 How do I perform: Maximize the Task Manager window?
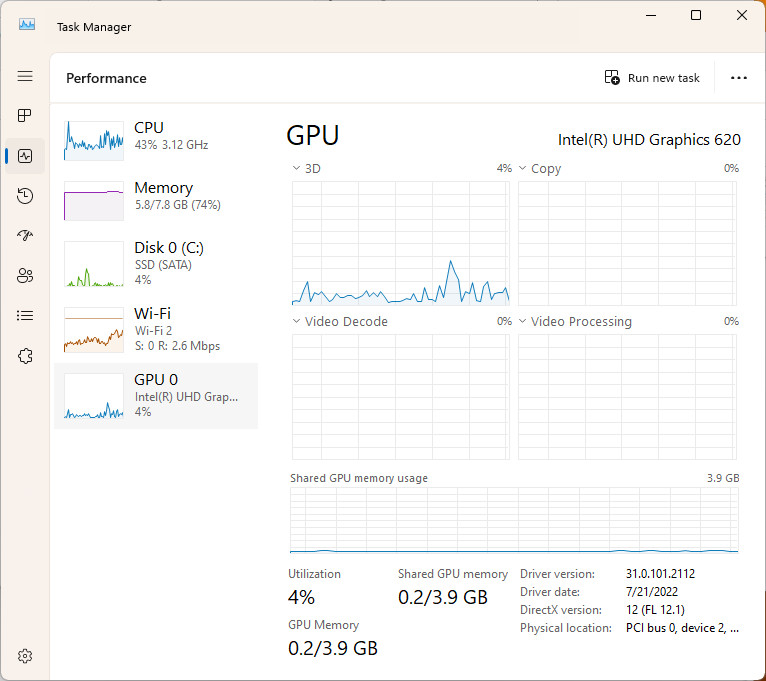[x=696, y=16]
